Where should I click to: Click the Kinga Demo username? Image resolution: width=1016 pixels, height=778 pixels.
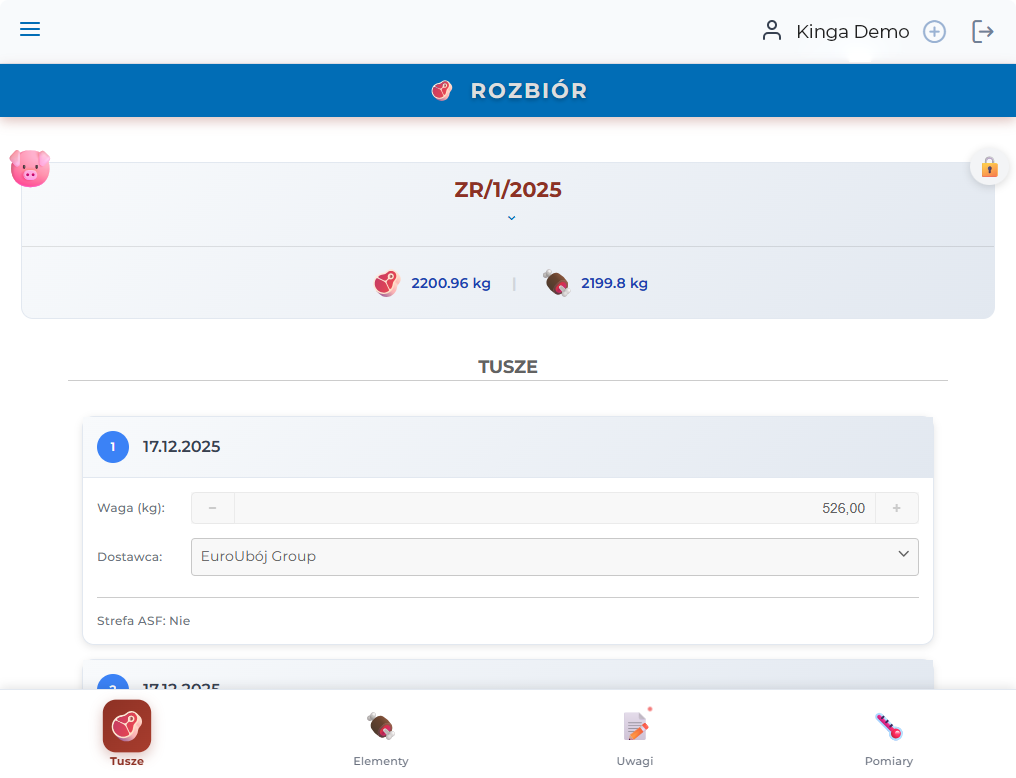point(852,32)
